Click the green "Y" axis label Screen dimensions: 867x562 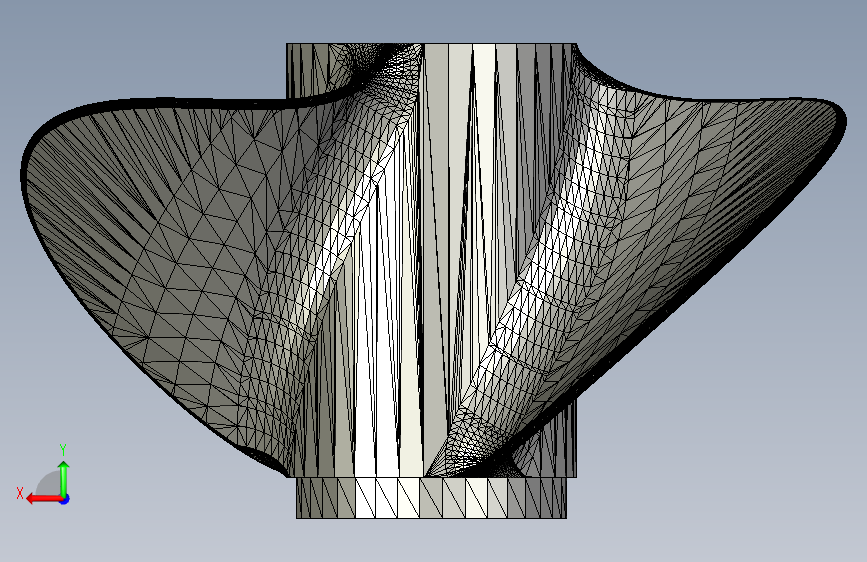(63, 450)
